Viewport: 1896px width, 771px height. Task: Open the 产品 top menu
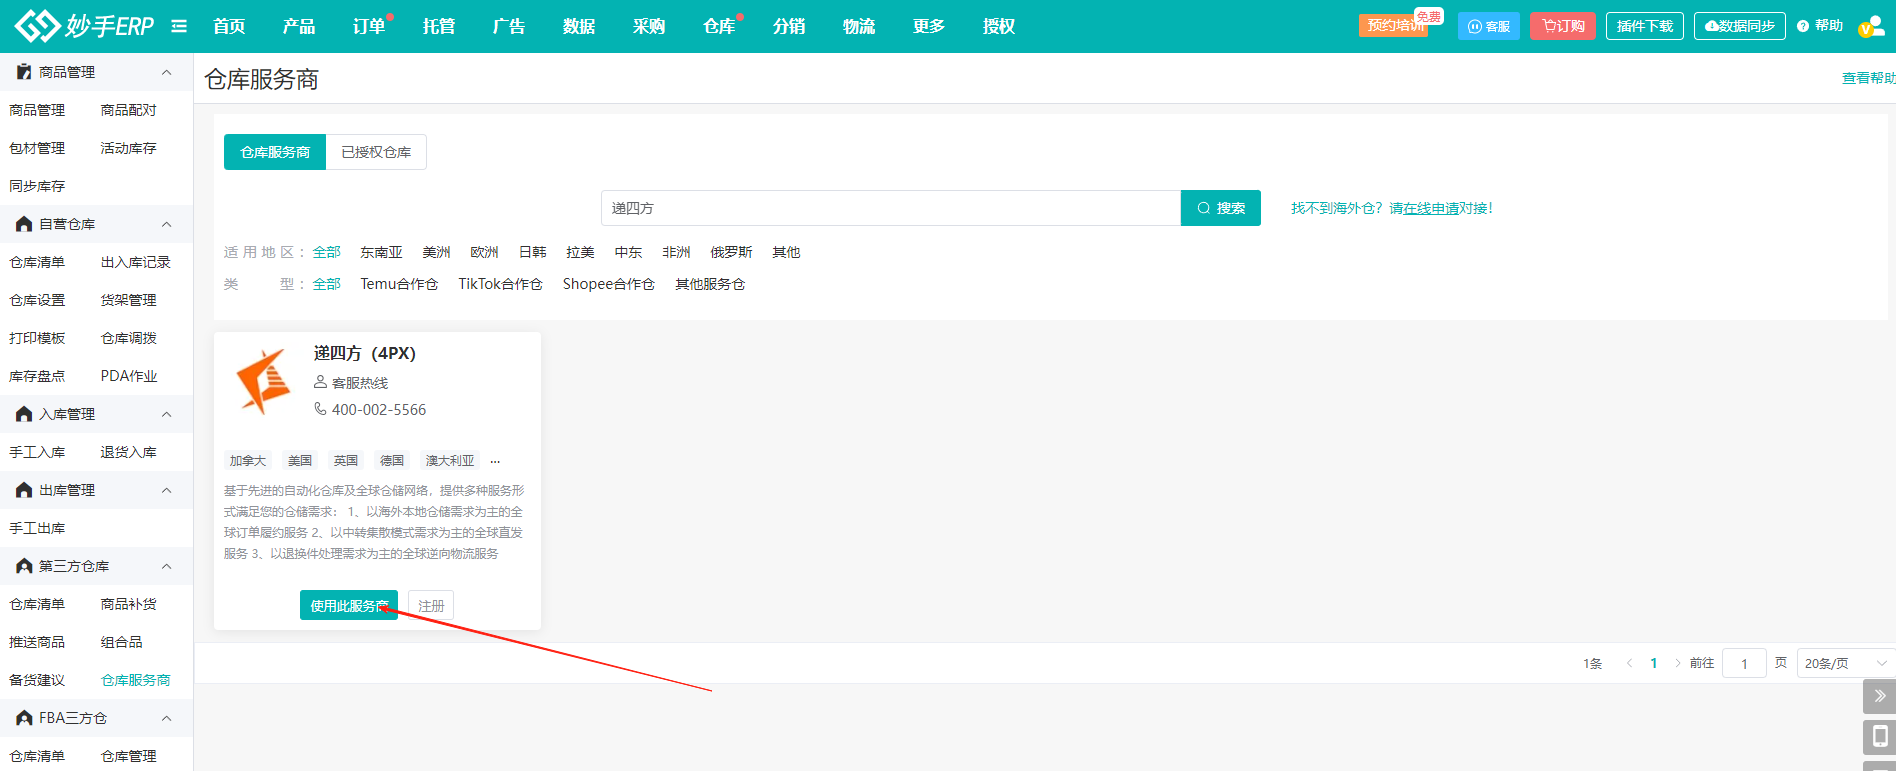pos(299,26)
